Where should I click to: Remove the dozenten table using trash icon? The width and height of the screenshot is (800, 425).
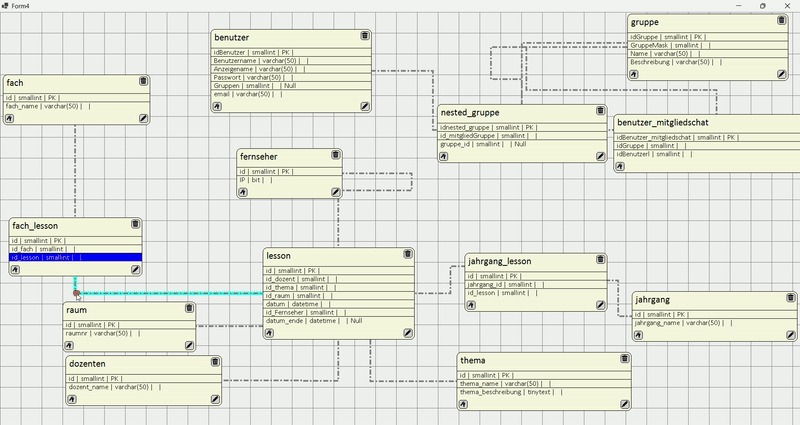pos(215,362)
